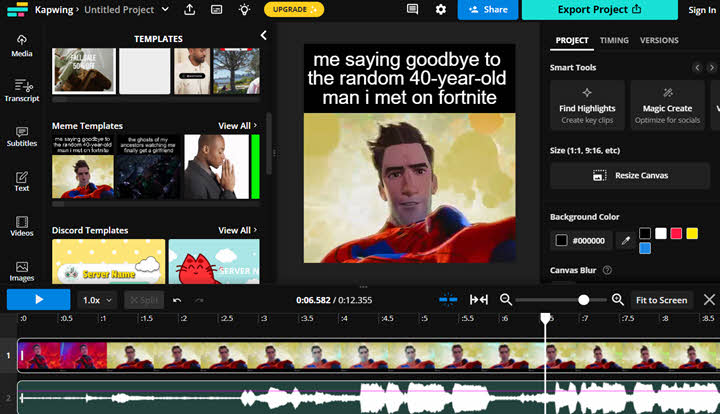Click the undo arrow in timeline toolbar
Screen dimensions: 720x414
click(x=177, y=299)
